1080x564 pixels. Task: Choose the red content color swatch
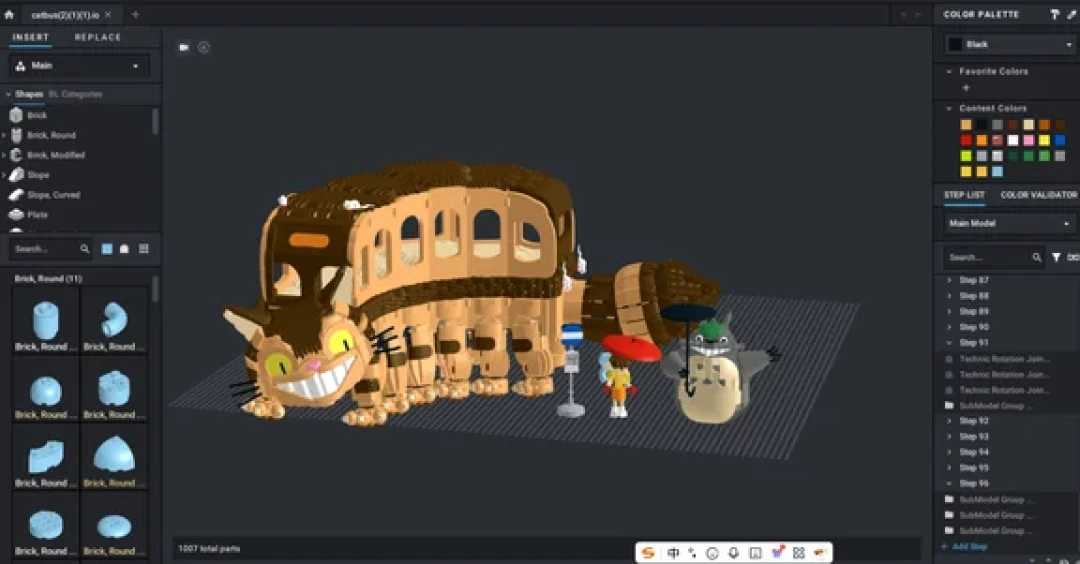tap(966, 140)
